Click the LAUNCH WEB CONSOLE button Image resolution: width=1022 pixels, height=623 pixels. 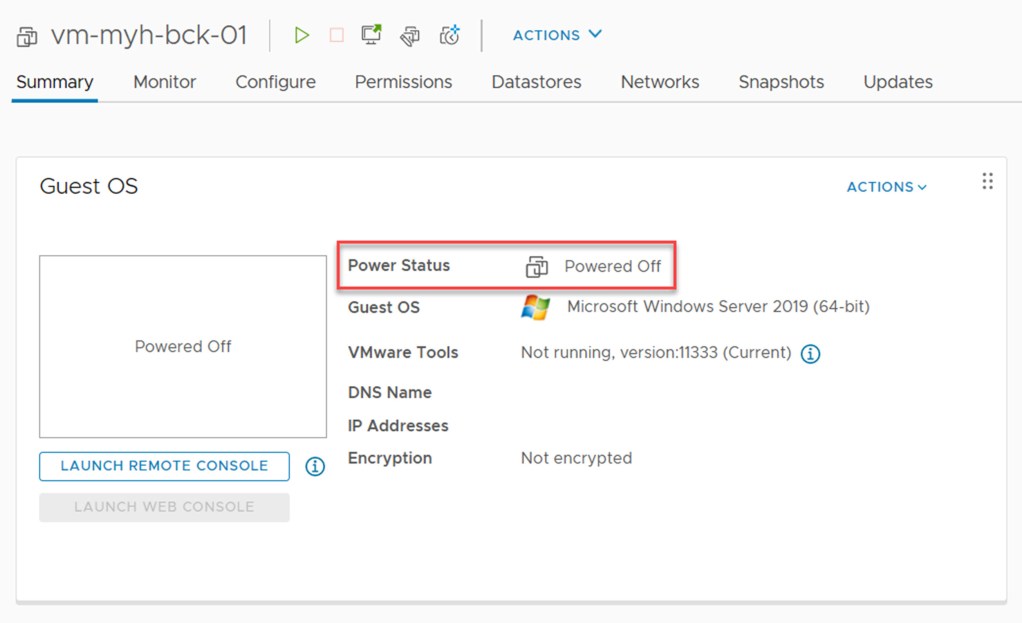pos(163,507)
